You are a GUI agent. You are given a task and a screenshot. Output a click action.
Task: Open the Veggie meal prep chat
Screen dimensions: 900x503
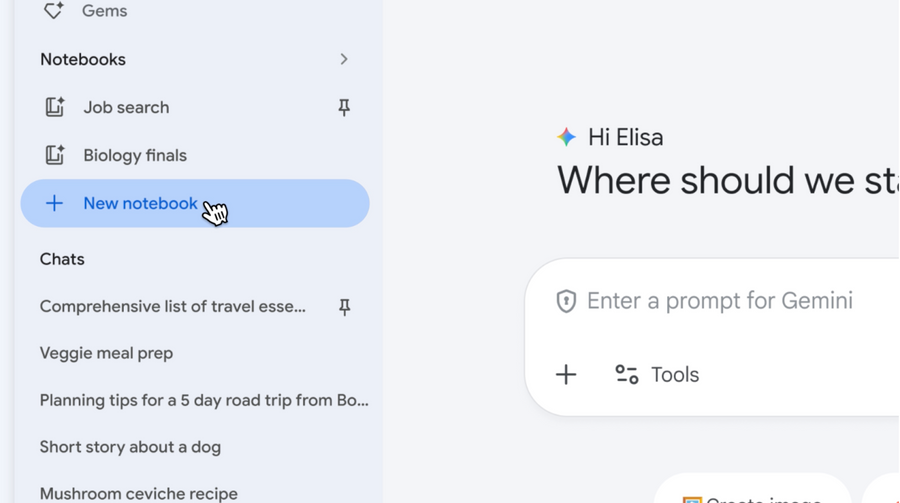point(106,353)
